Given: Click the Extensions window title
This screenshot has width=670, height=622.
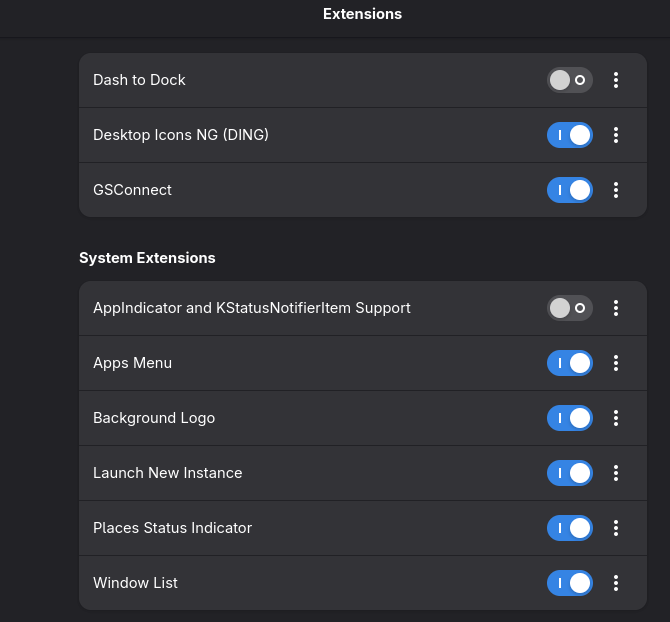Looking at the screenshot, I should 362,14.
